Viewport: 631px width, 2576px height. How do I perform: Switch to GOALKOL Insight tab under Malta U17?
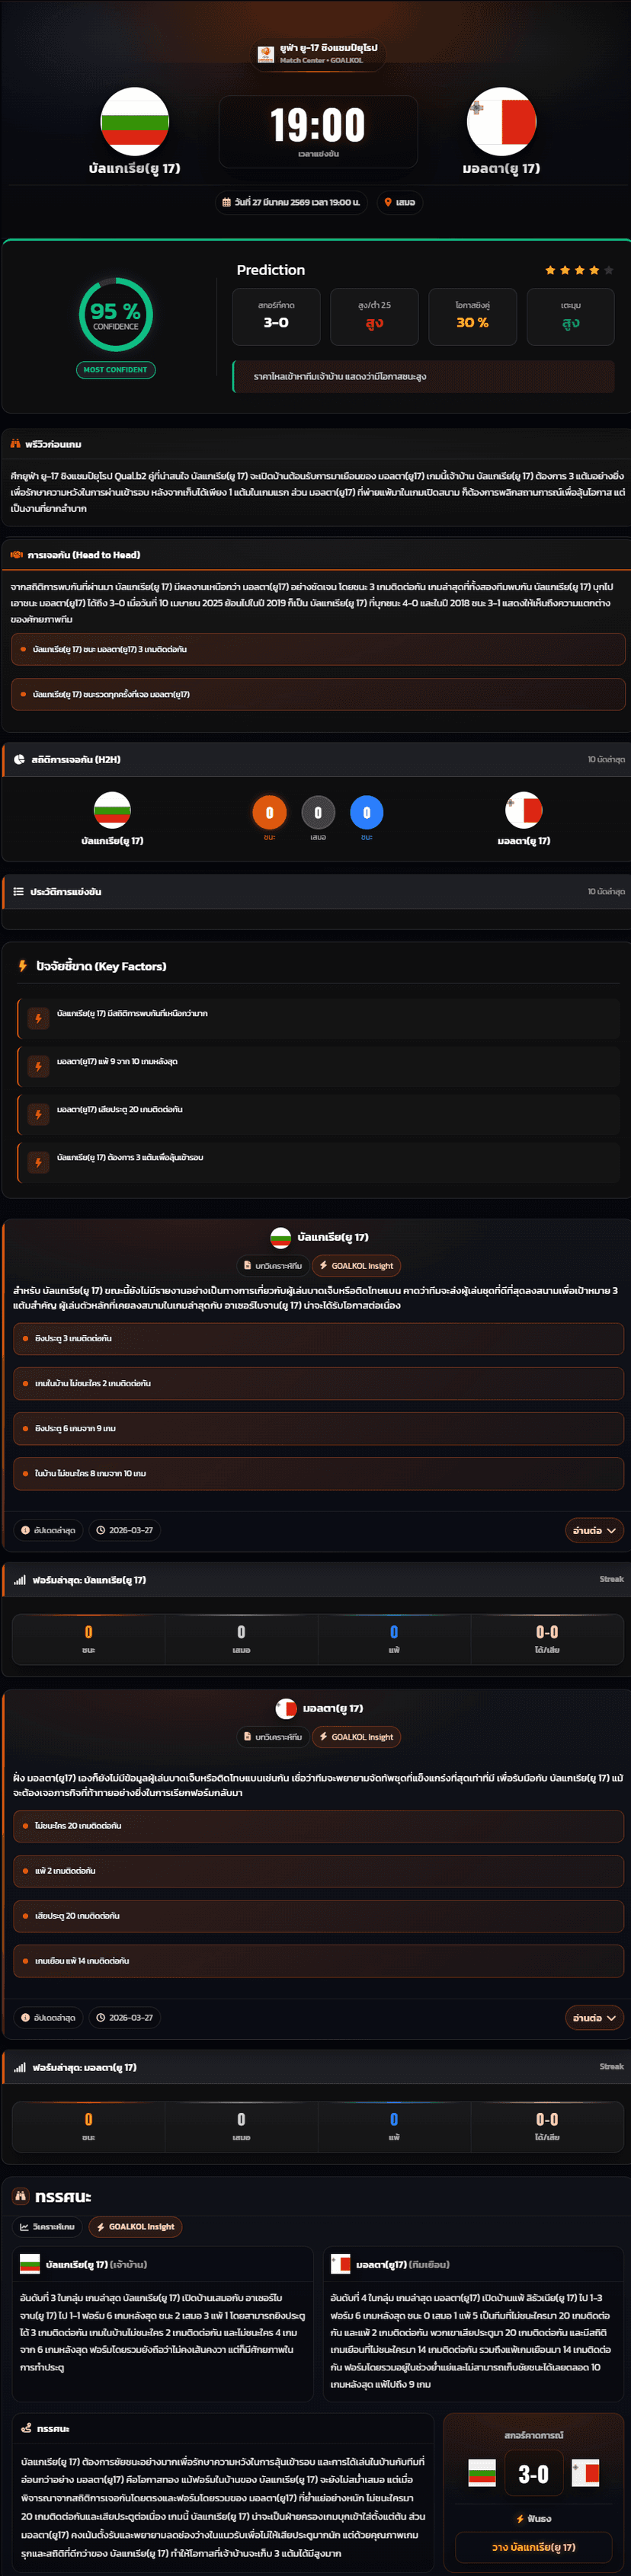pyautogui.click(x=356, y=1737)
